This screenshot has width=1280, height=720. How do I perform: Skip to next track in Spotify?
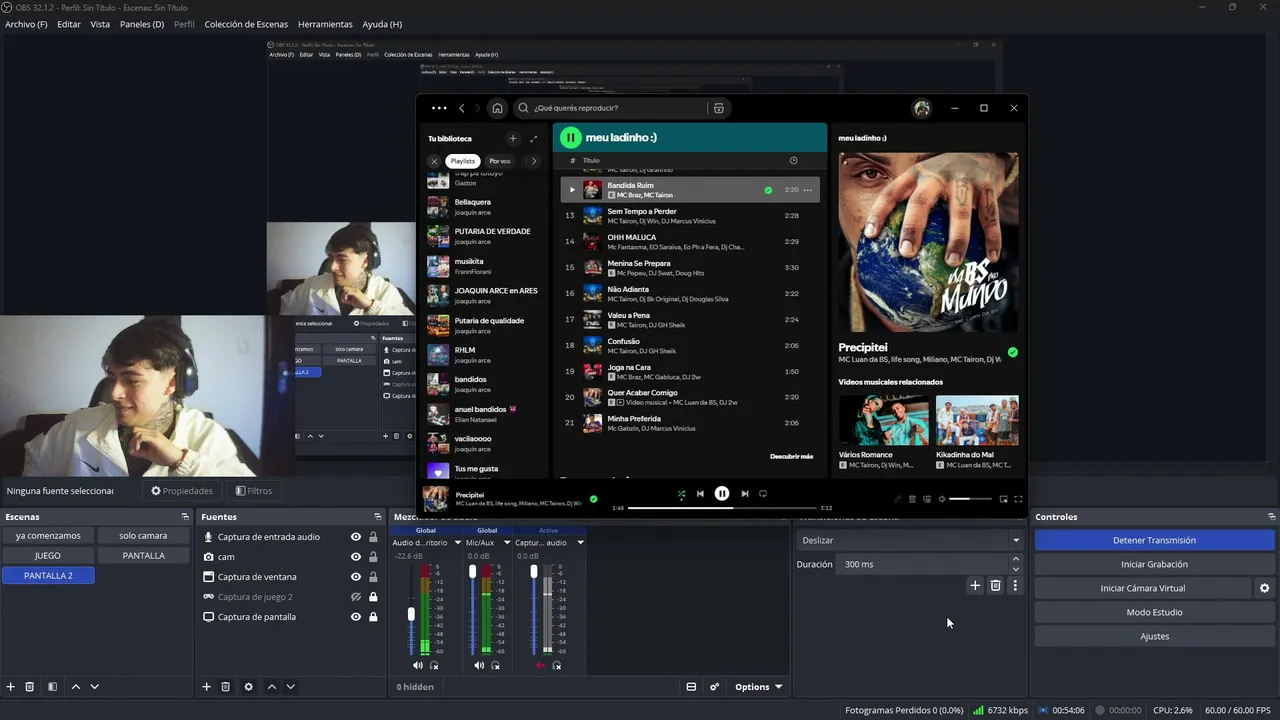pyautogui.click(x=745, y=494)
